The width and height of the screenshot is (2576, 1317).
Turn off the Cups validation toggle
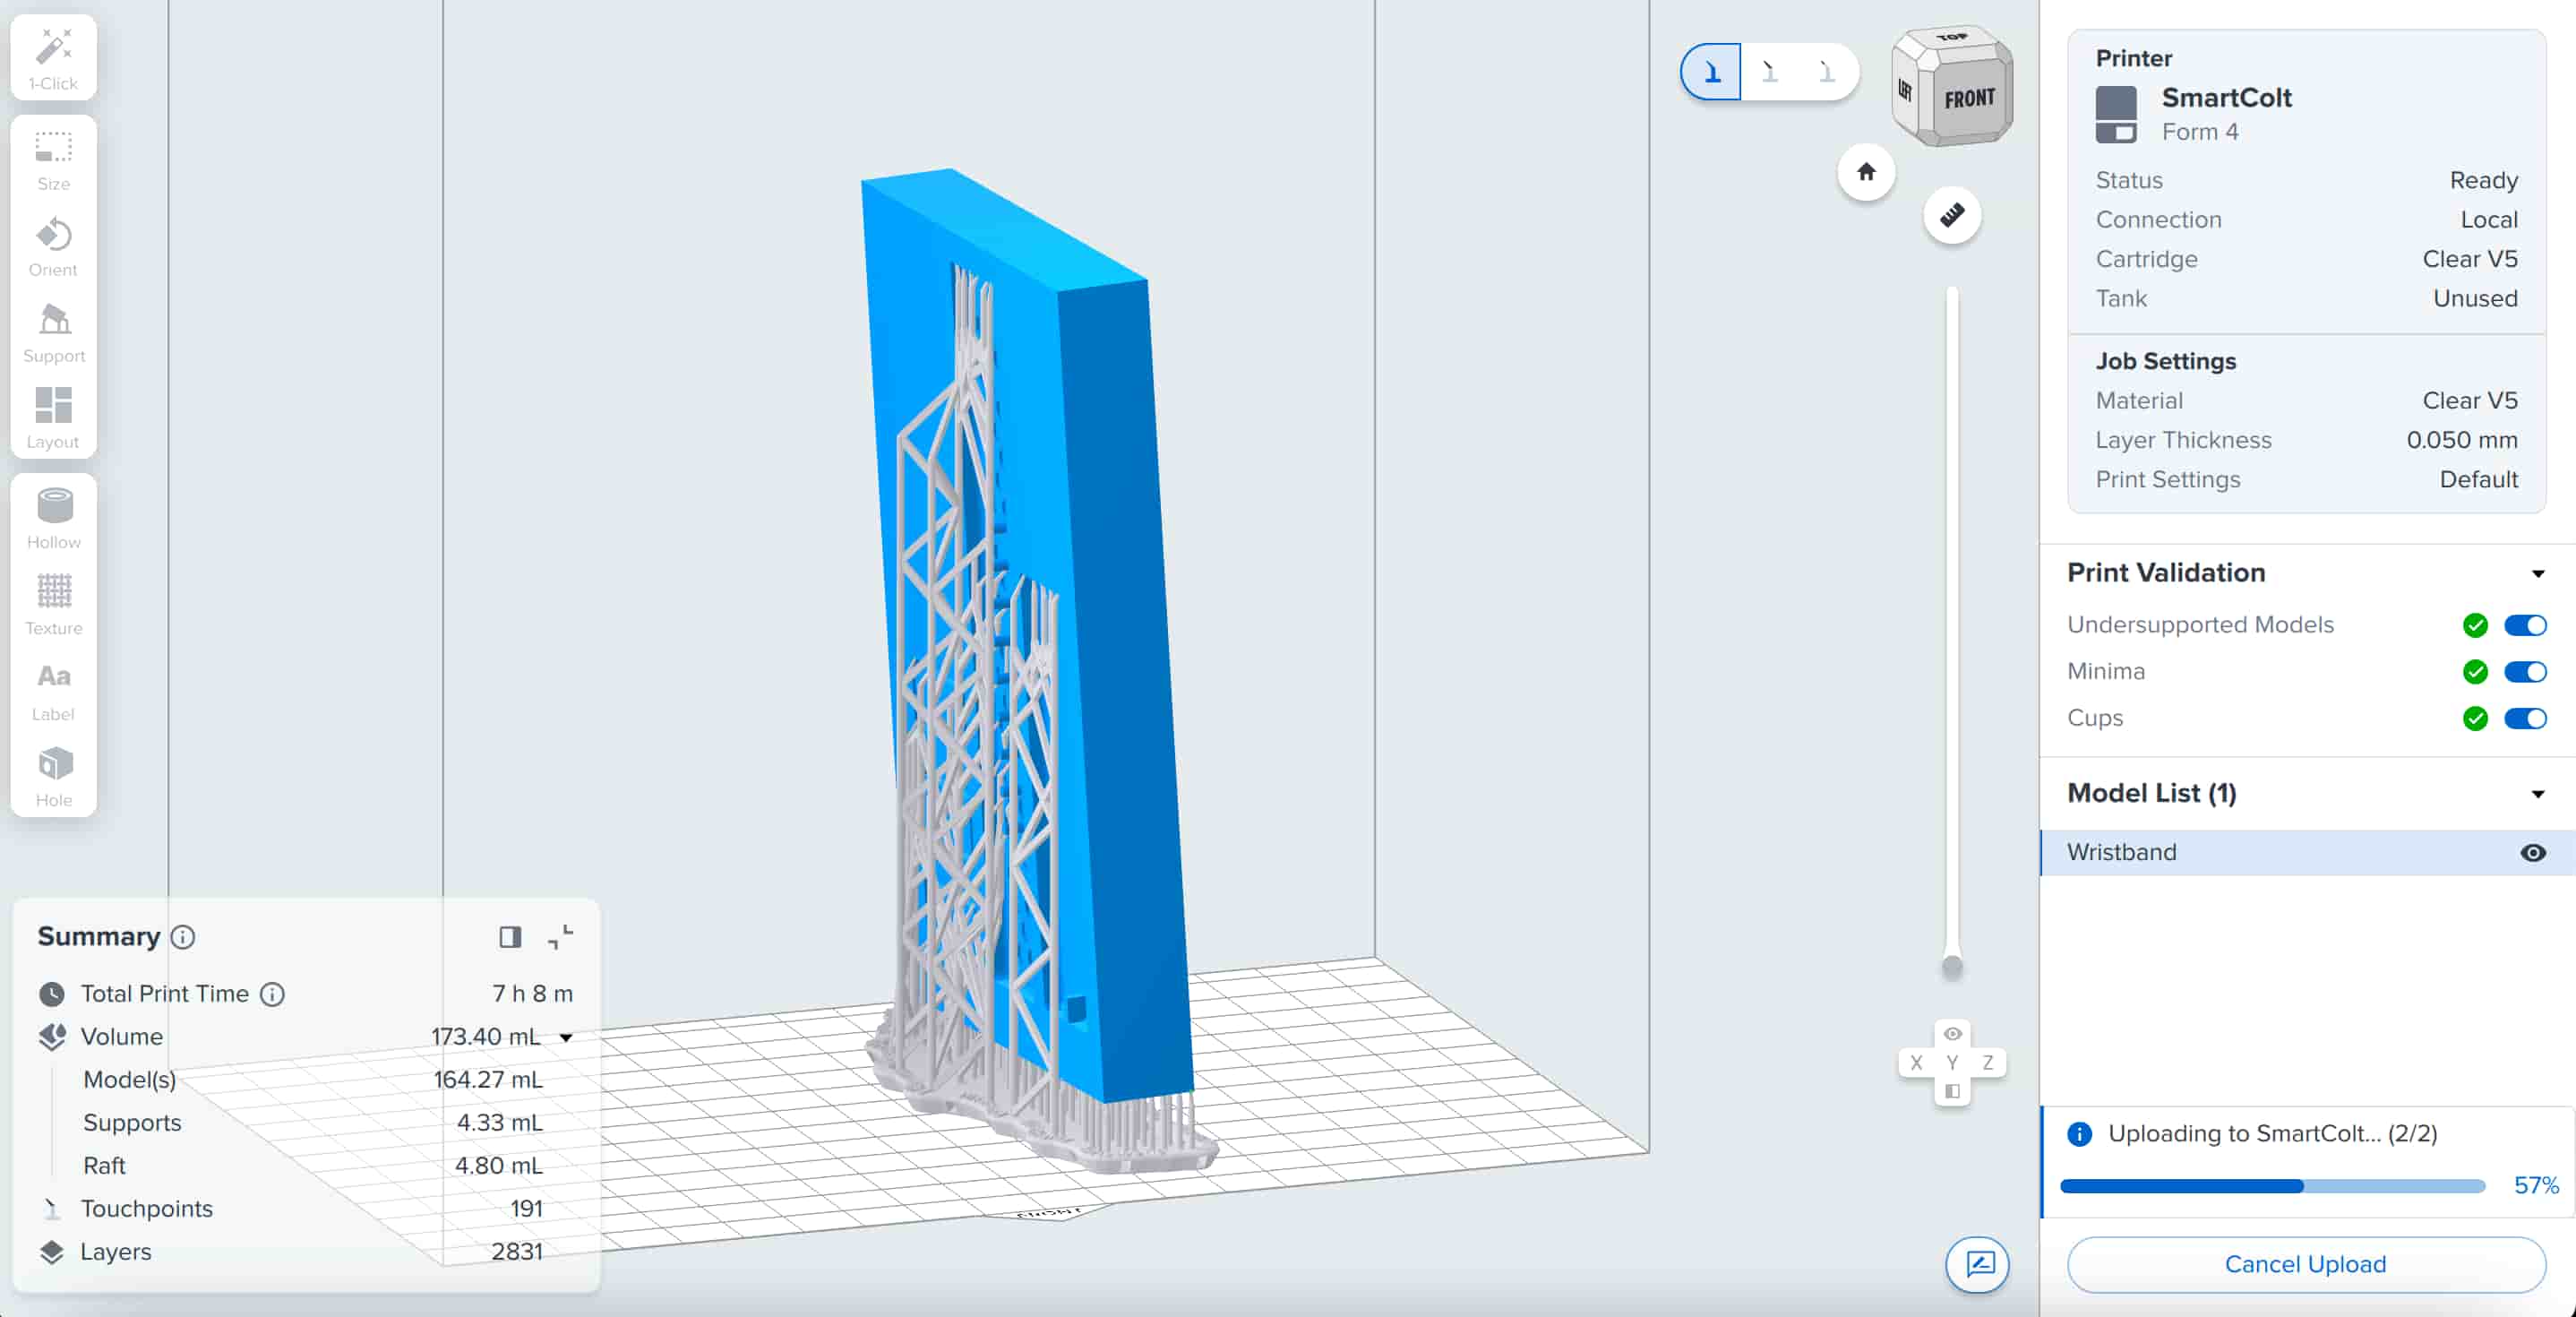2524,718
